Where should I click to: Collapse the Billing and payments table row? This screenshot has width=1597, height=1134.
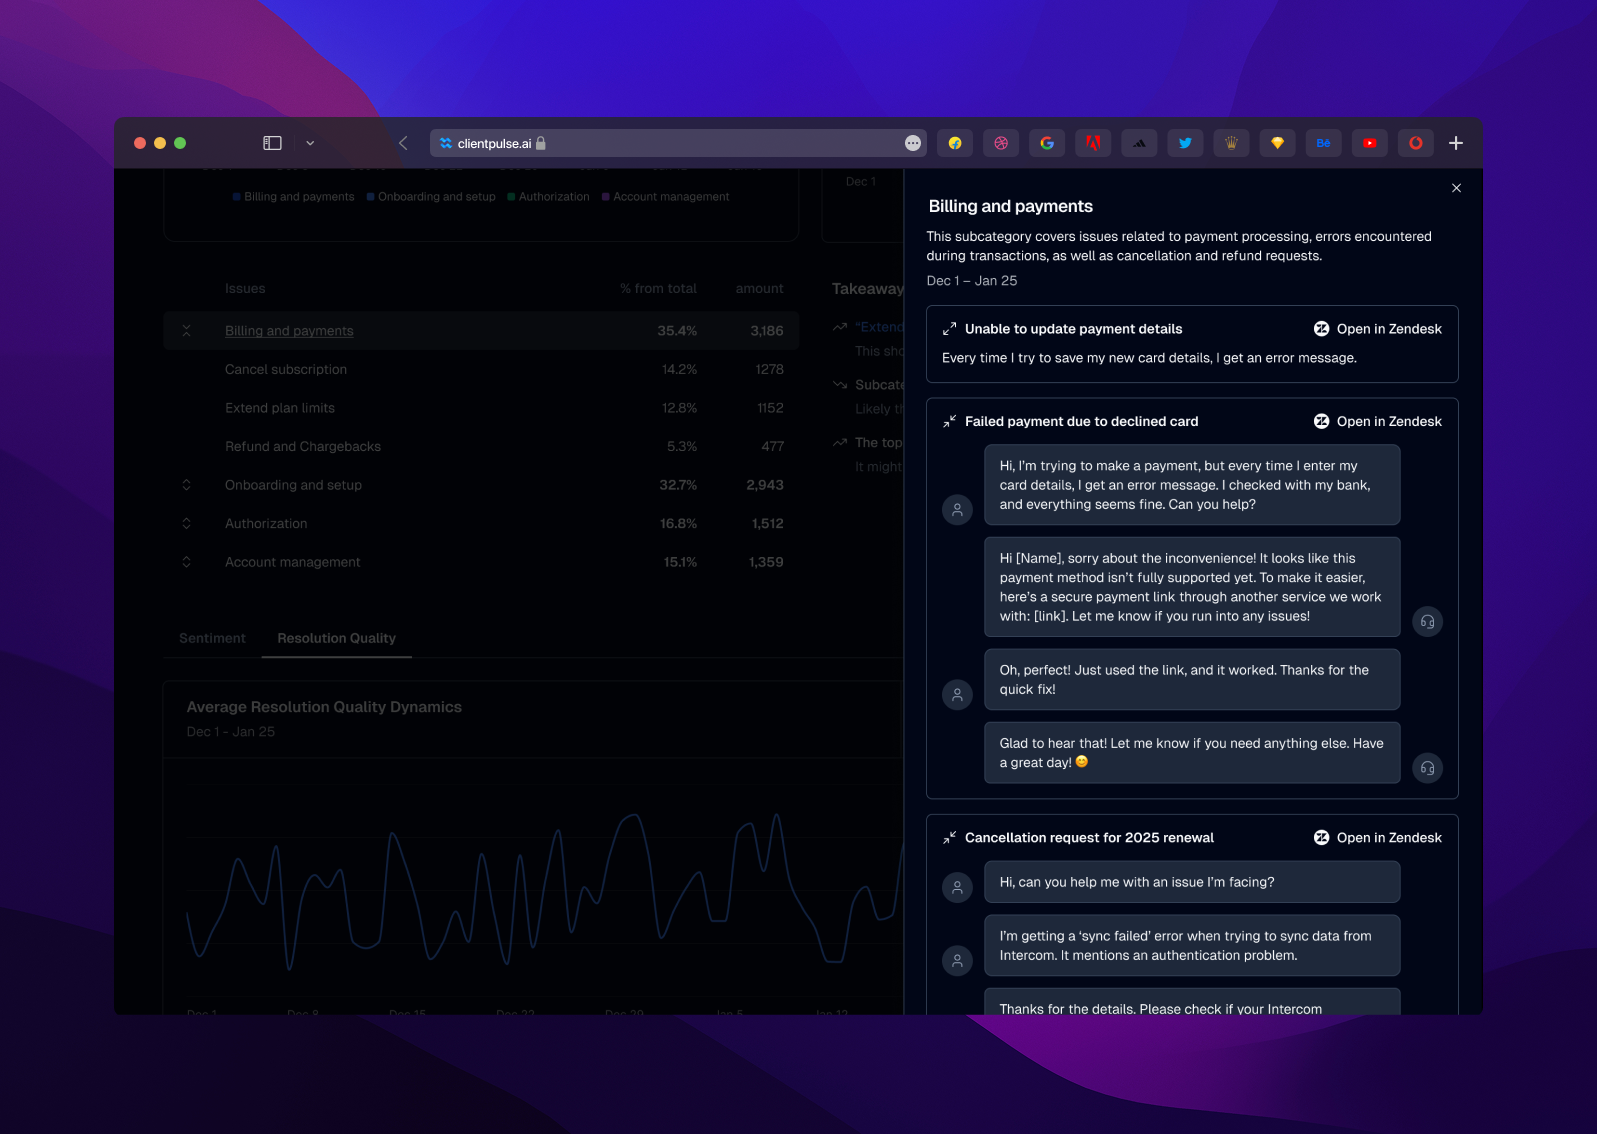(x=186, y=330)
